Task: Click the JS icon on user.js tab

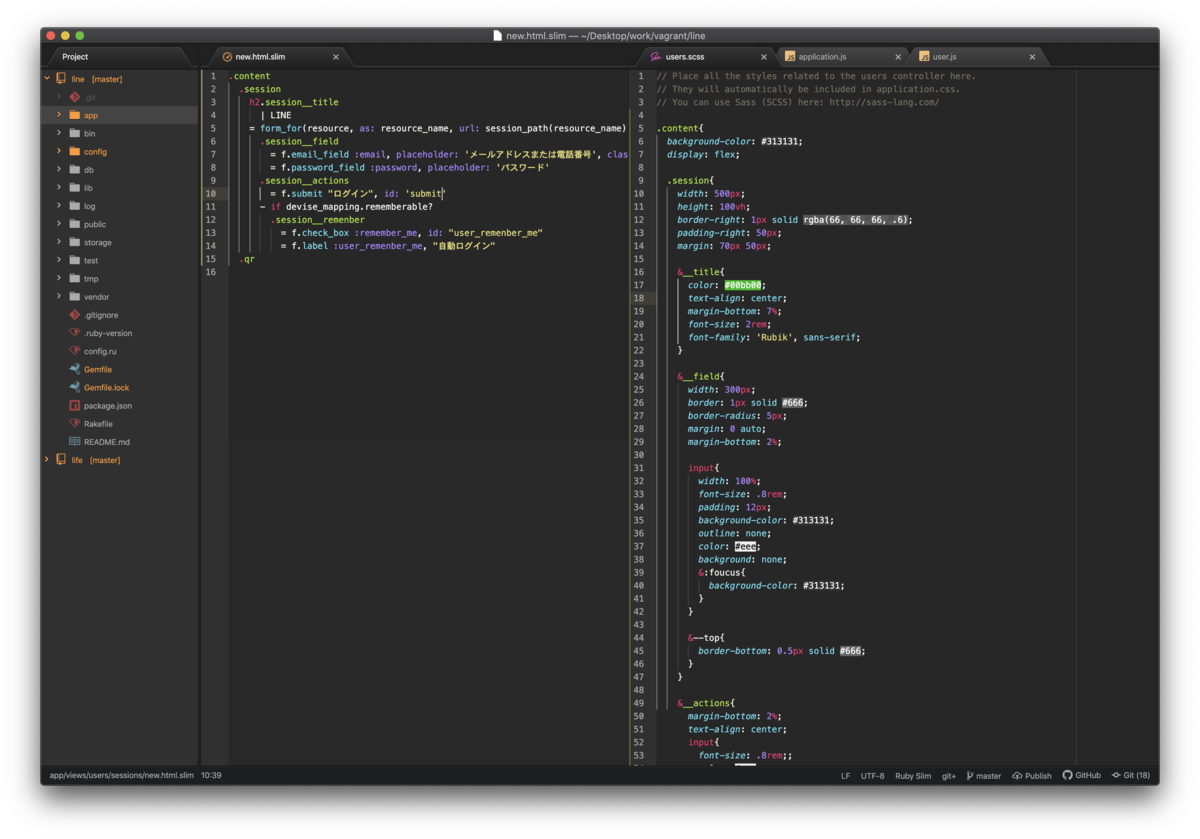Action: 924,57
